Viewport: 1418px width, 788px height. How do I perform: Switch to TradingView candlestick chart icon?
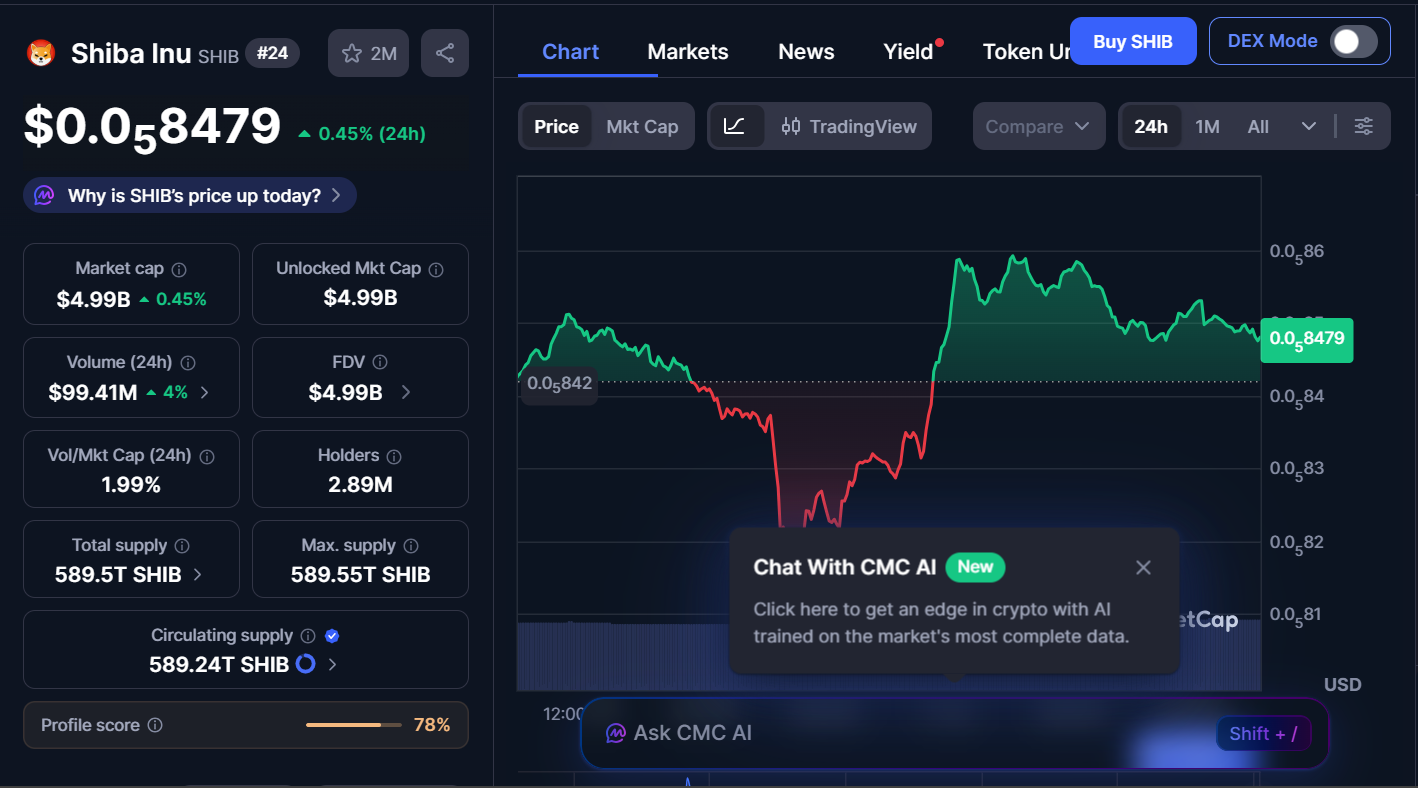[790, 126]
